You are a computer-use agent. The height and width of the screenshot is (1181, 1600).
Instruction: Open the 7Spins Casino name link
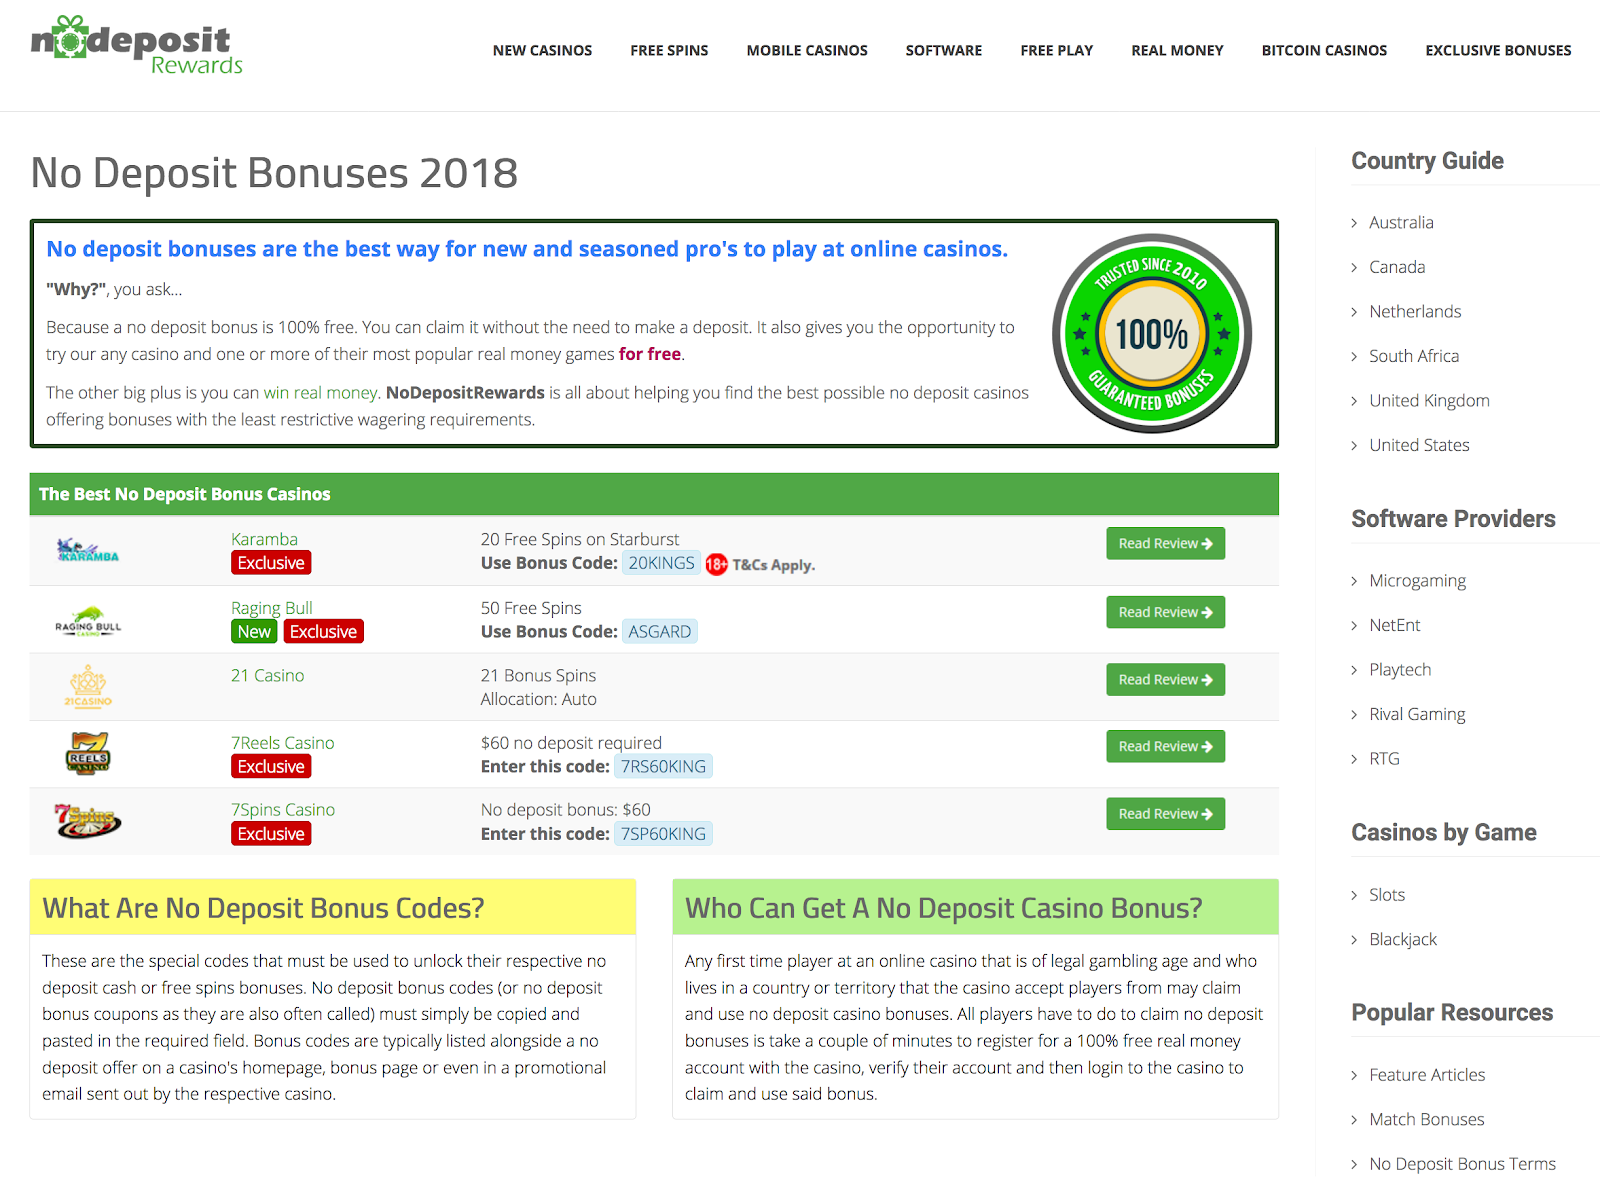pyautogui.click(x=283, y=810)
